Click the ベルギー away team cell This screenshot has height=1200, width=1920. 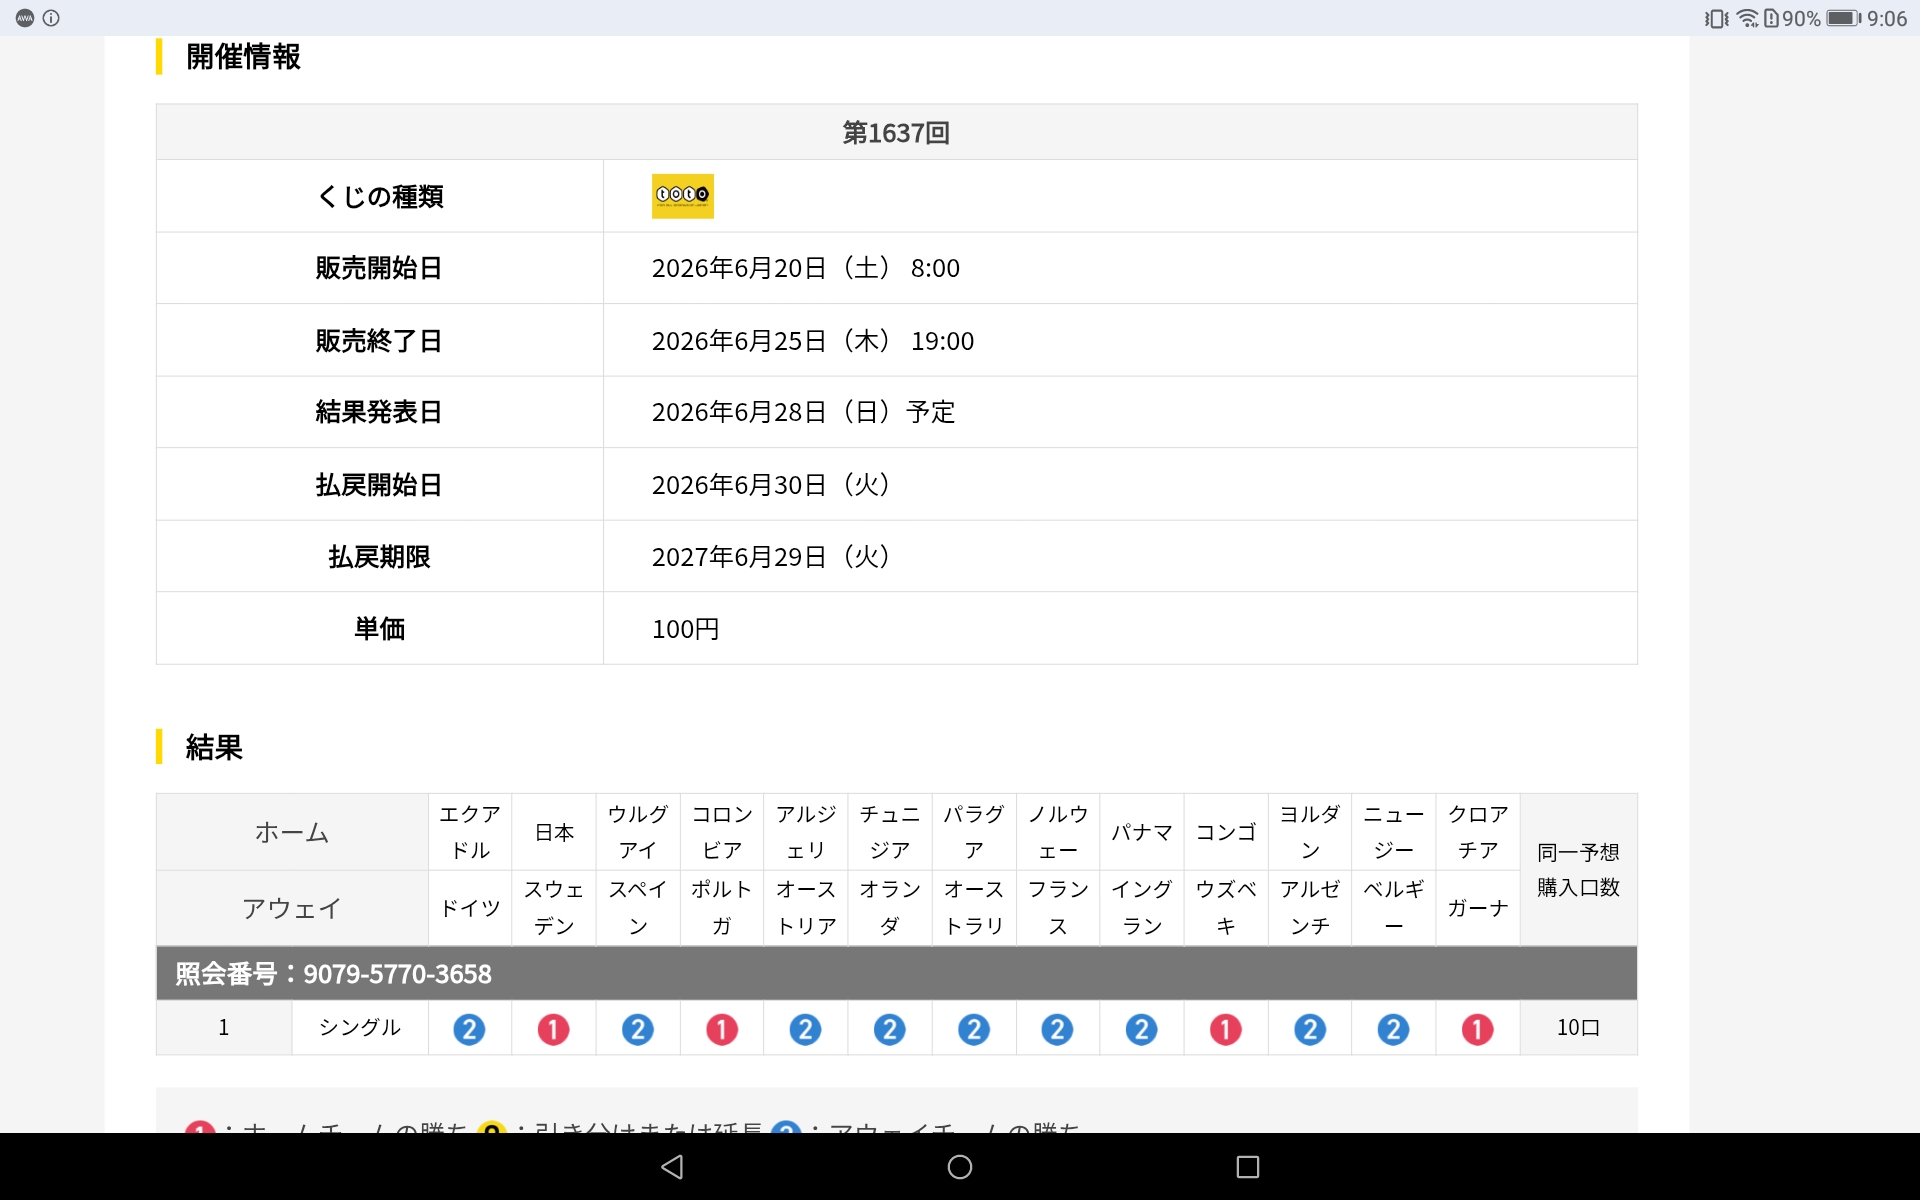[1394, 908]
